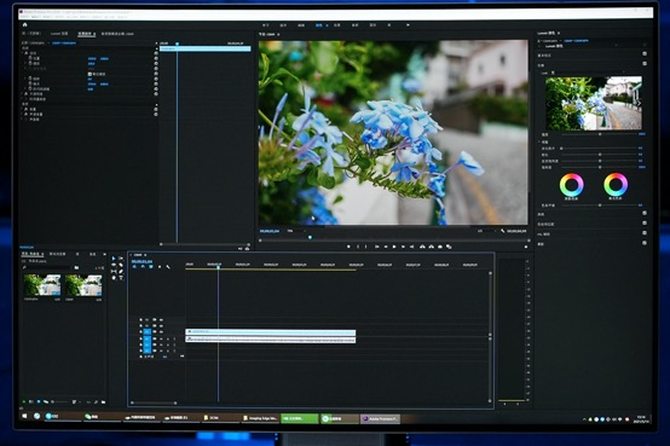Select the Selection tool in the timeline tools panel
This screenshot has width=670, height=446.
click(x=113, y=259)
